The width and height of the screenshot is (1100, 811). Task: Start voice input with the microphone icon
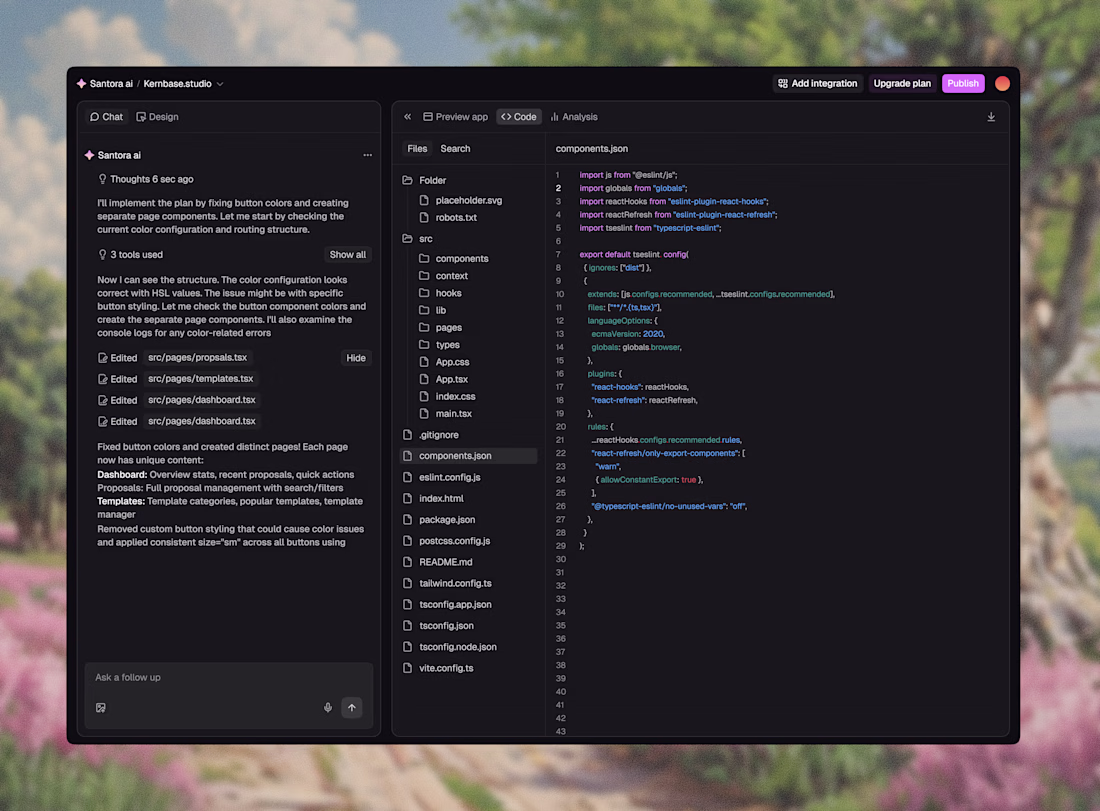pyautogui.click(x=328, y=708)
